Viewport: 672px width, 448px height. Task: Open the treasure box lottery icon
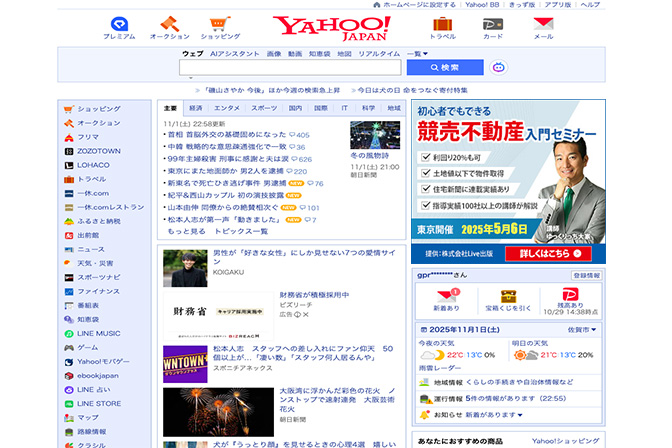click(x=508, y=296)
